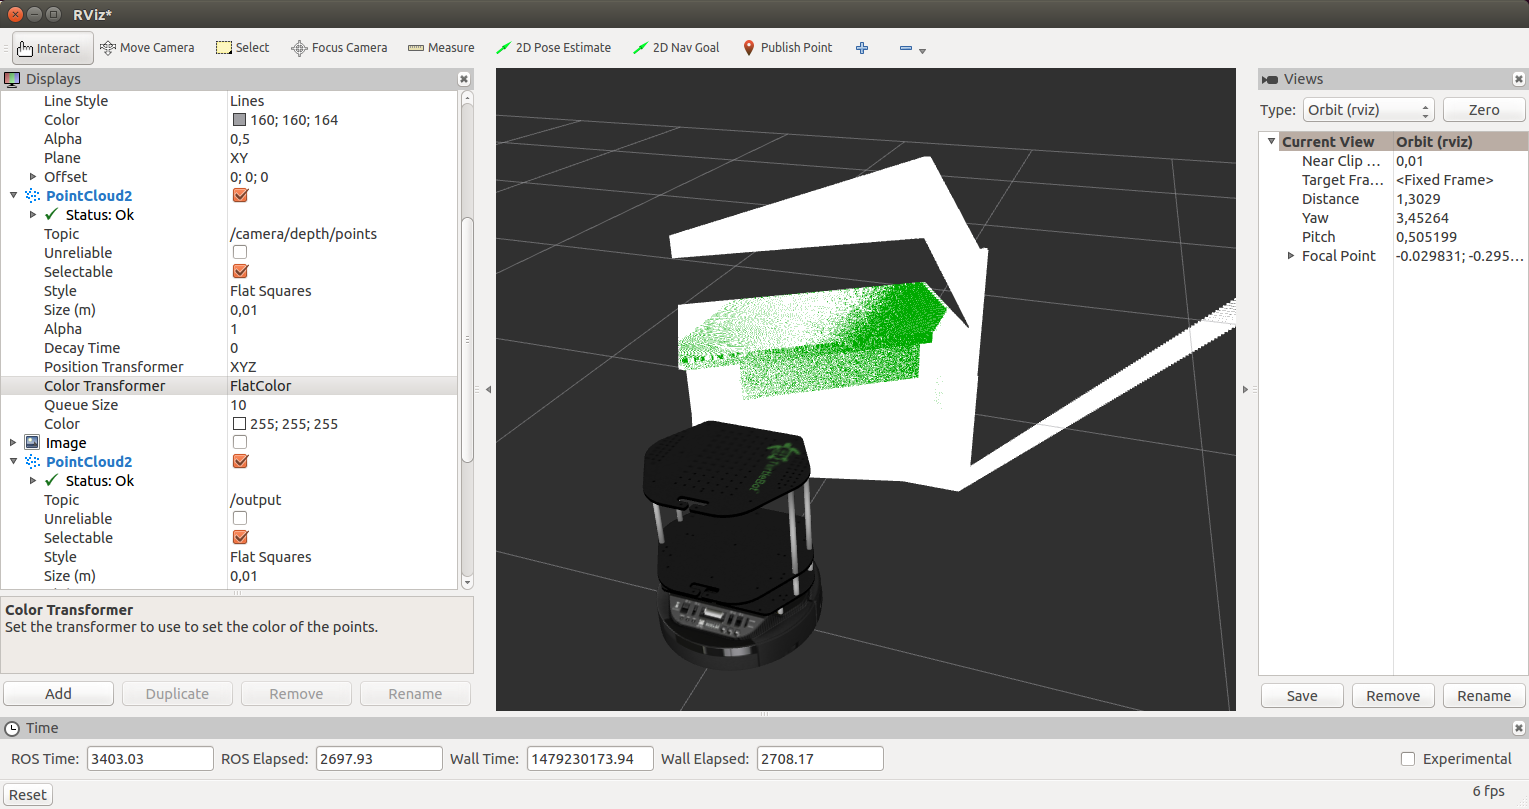Toggle Unreliable for the /camera/depth/points cloud
The image size is (1529, 809).
pos(240,252)
